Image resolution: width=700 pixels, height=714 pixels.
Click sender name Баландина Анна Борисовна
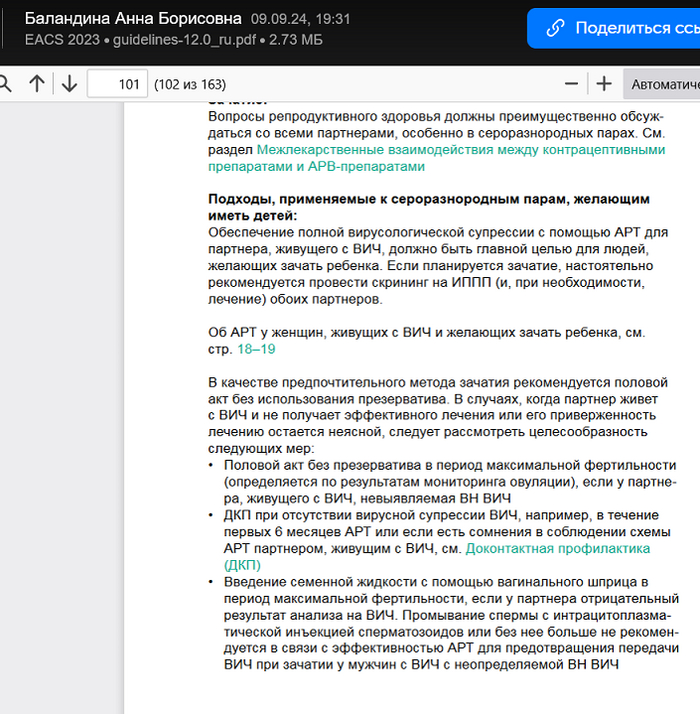pyautogui.click(x=133, y=19)
